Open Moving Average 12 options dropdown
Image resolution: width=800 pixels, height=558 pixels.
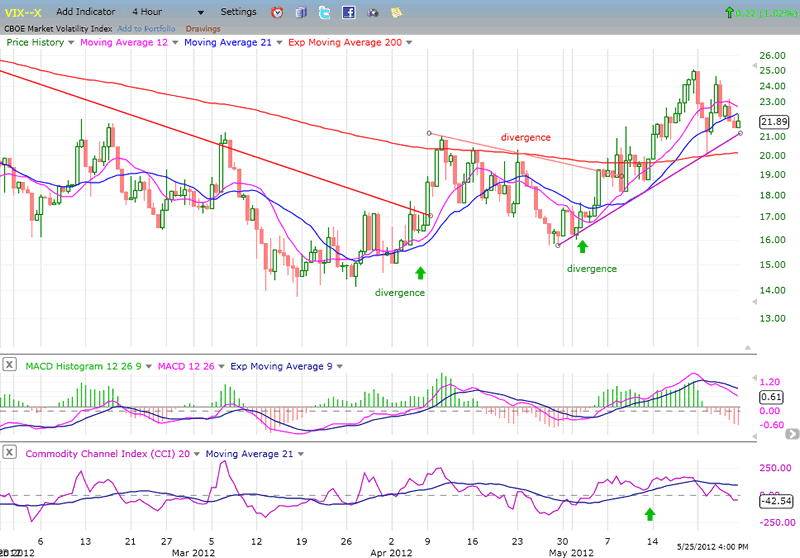(176, 43)
